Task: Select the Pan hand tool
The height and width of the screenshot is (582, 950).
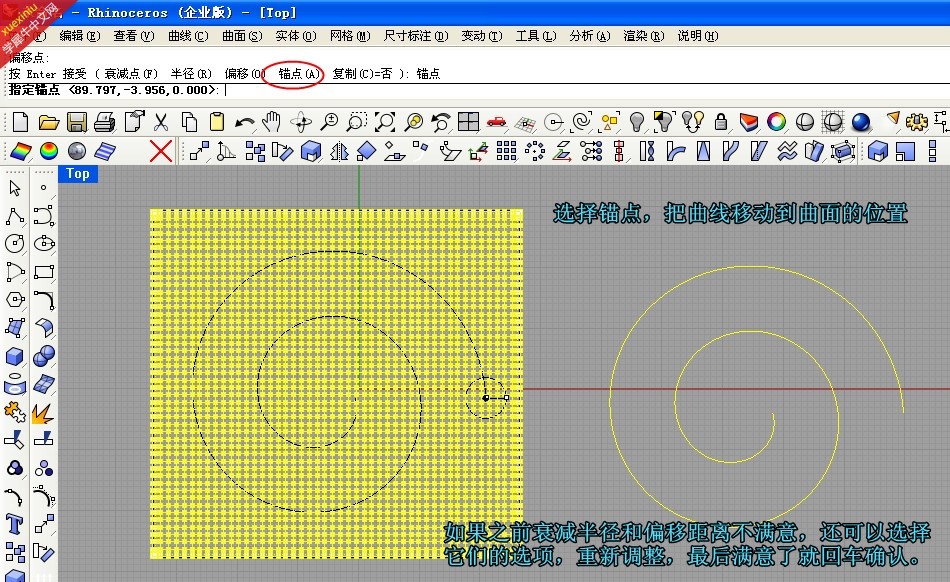Action: (x=272, y=122)
